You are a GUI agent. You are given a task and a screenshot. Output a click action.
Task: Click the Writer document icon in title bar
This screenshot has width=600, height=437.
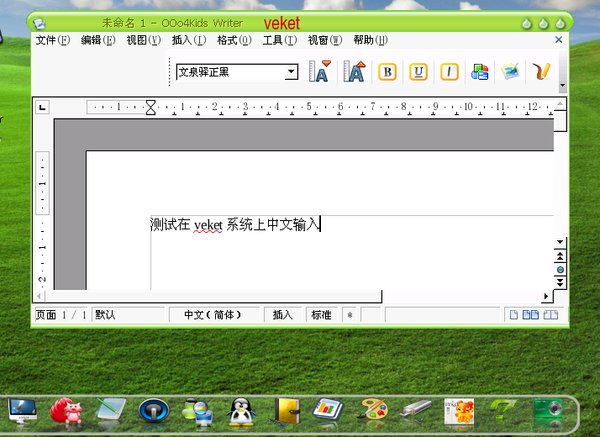point(39,24)
